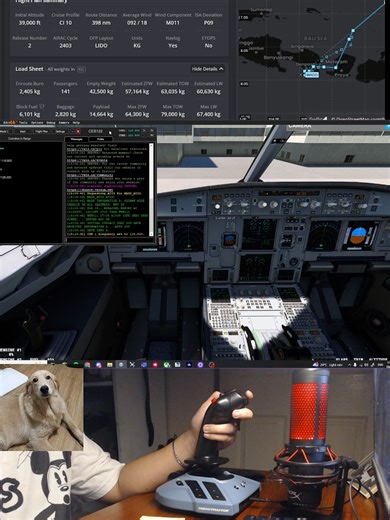390x520 pixels.
Task: Click the golden retriever picture overlay
Action: [41, 407]
